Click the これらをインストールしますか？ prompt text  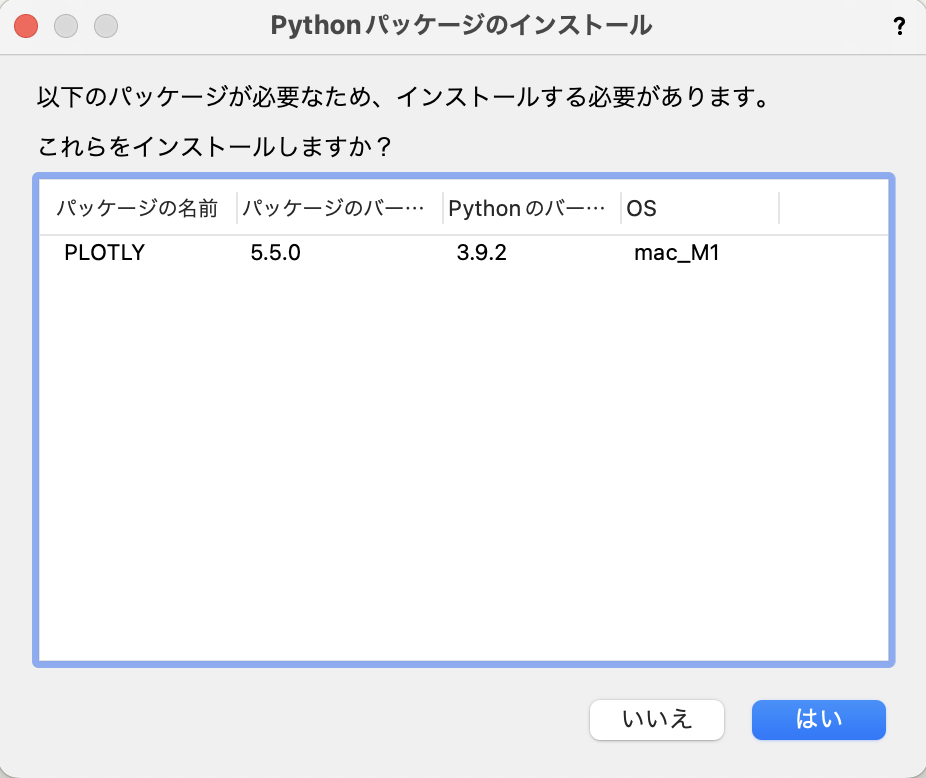coord(214,148)
